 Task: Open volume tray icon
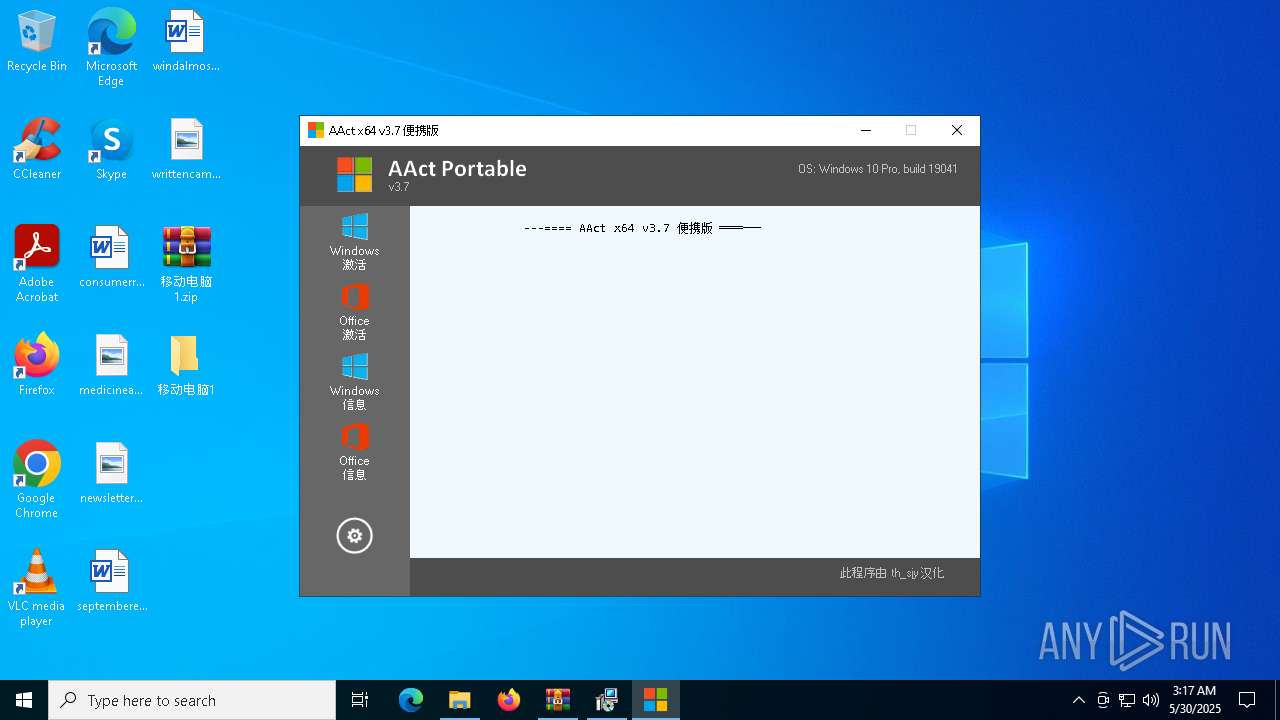click(x=1151, y=700)
